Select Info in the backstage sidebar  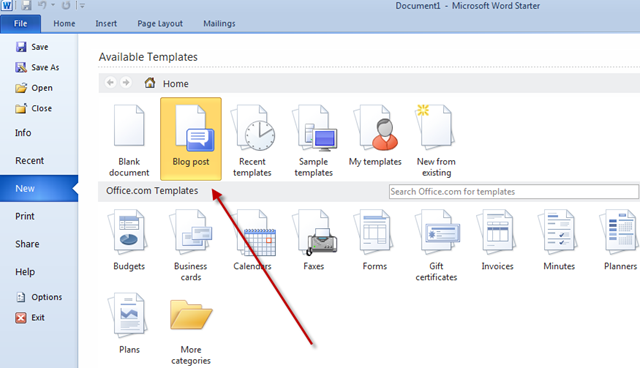(23, 133)
